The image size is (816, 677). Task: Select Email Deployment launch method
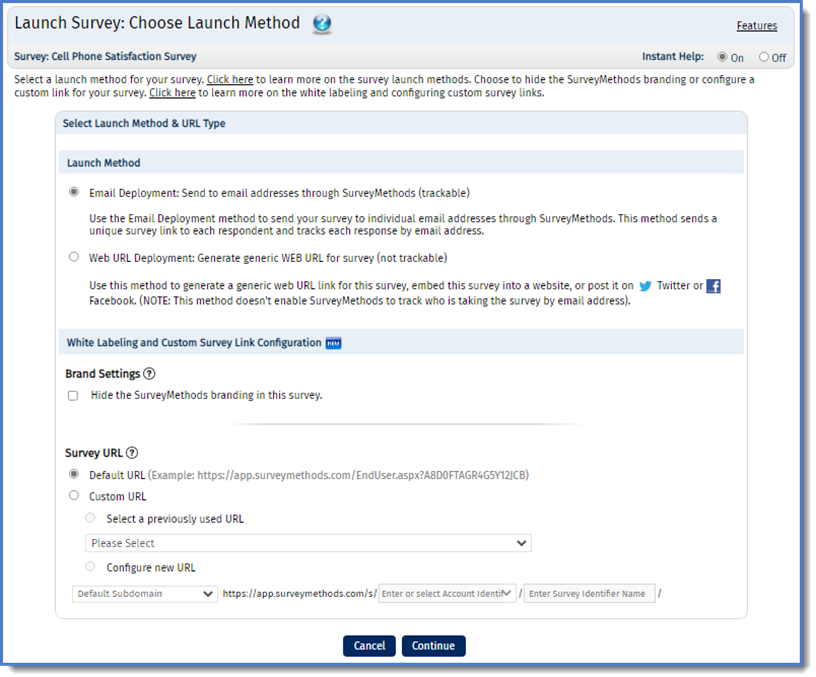click(74, 192)
